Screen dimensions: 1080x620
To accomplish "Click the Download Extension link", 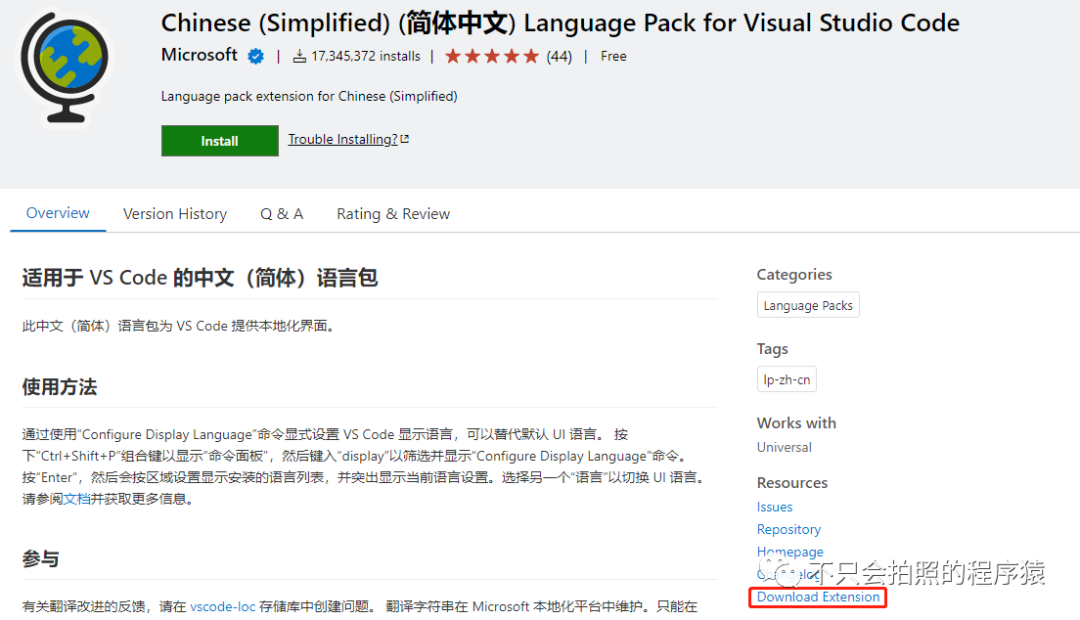I will (x=818, y=597).
